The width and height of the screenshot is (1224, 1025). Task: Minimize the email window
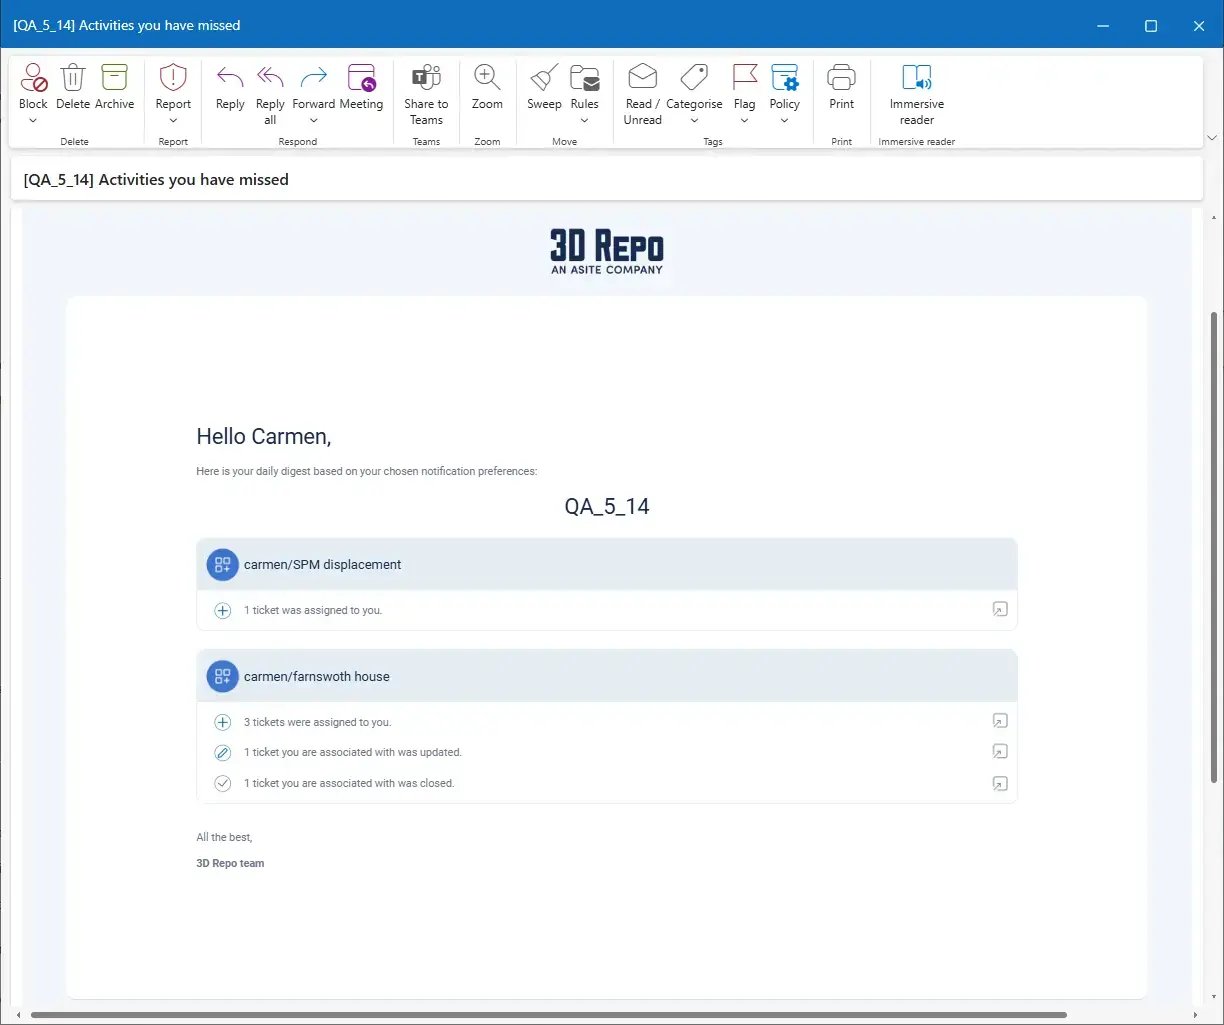pos(1103,25)
